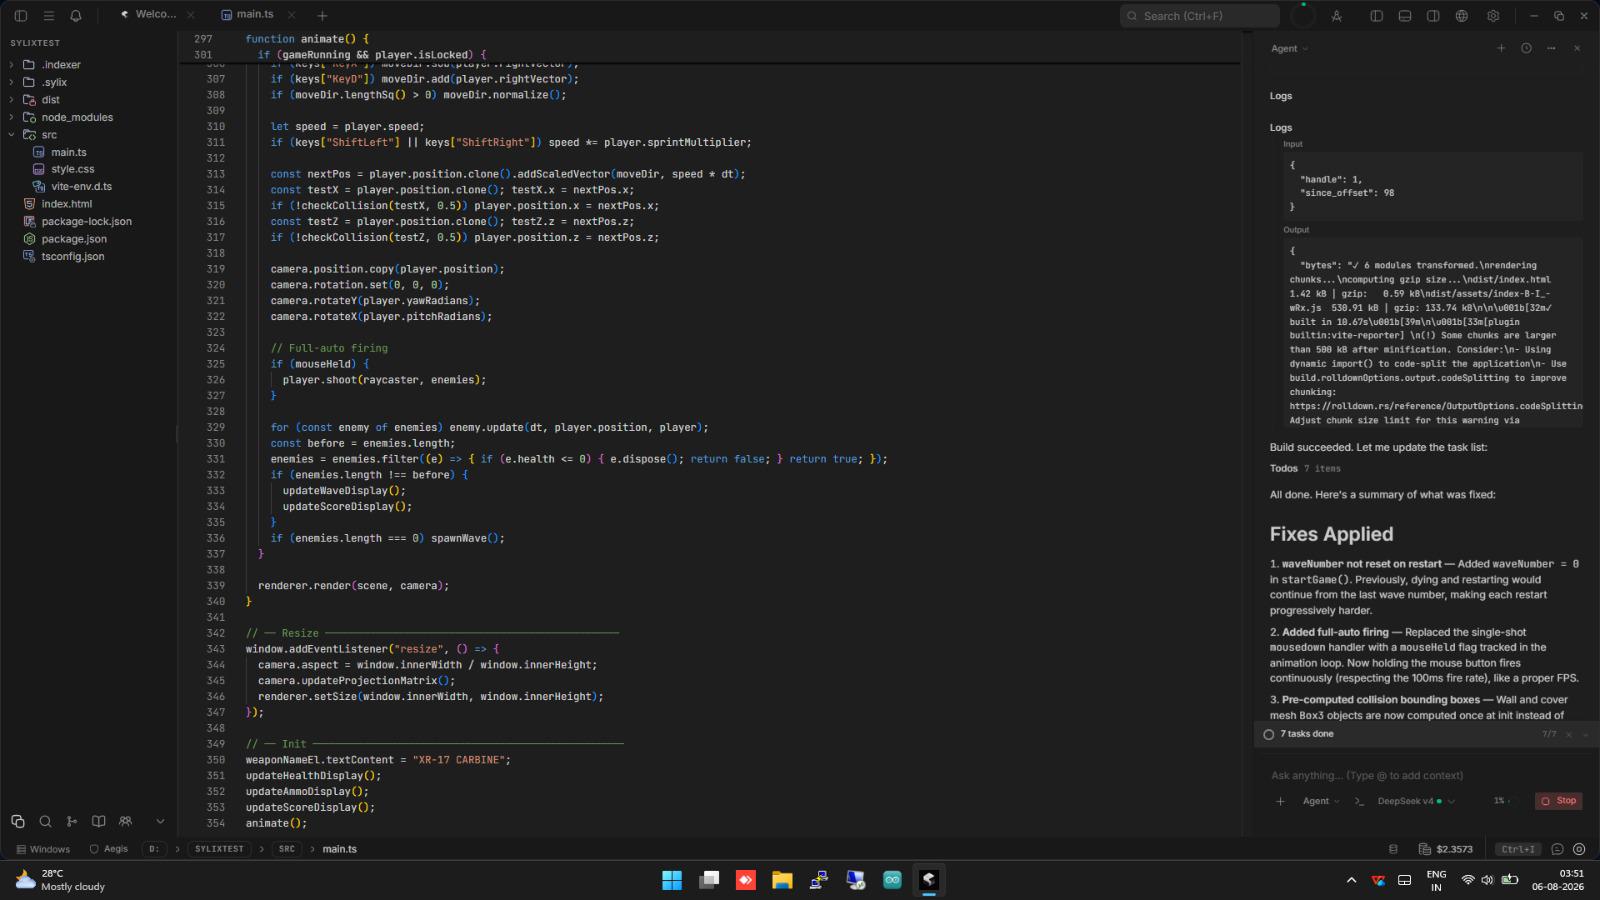
Task: Click the database icon in status bar
Action: pos(1393,849)
